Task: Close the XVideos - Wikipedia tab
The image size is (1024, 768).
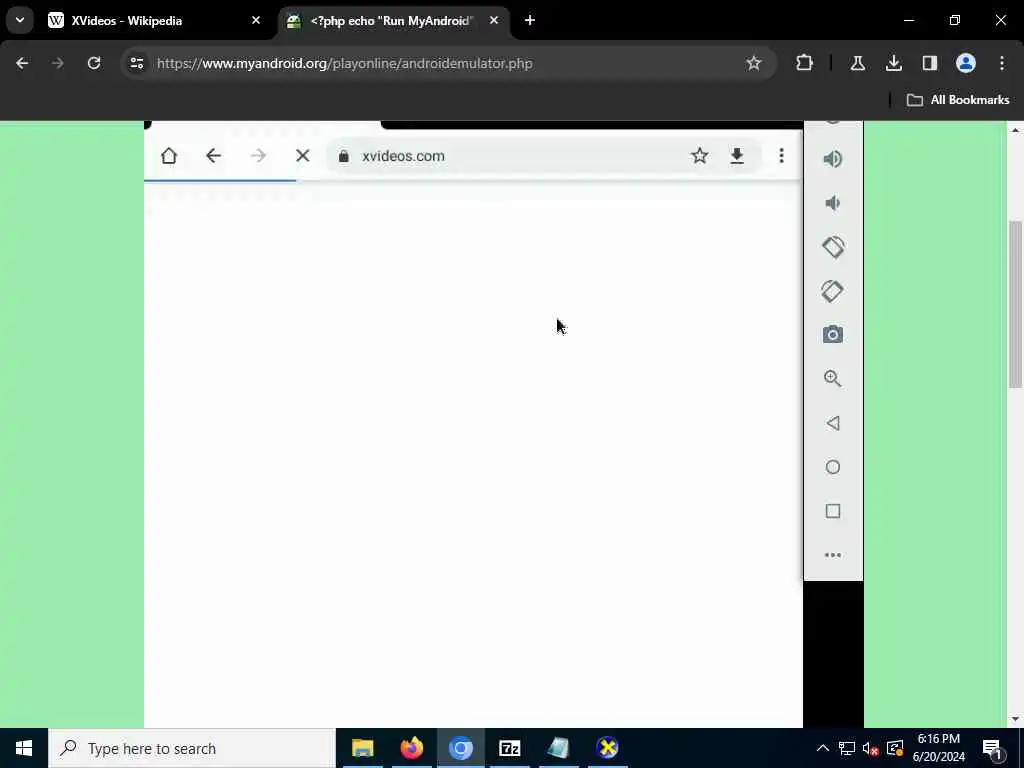Action: 256,21
